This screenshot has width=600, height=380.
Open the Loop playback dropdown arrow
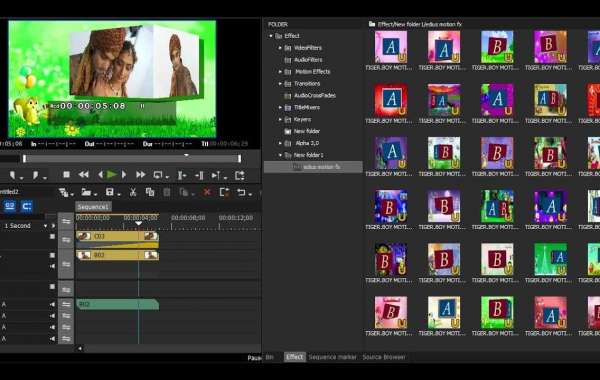tap(167, 178)
